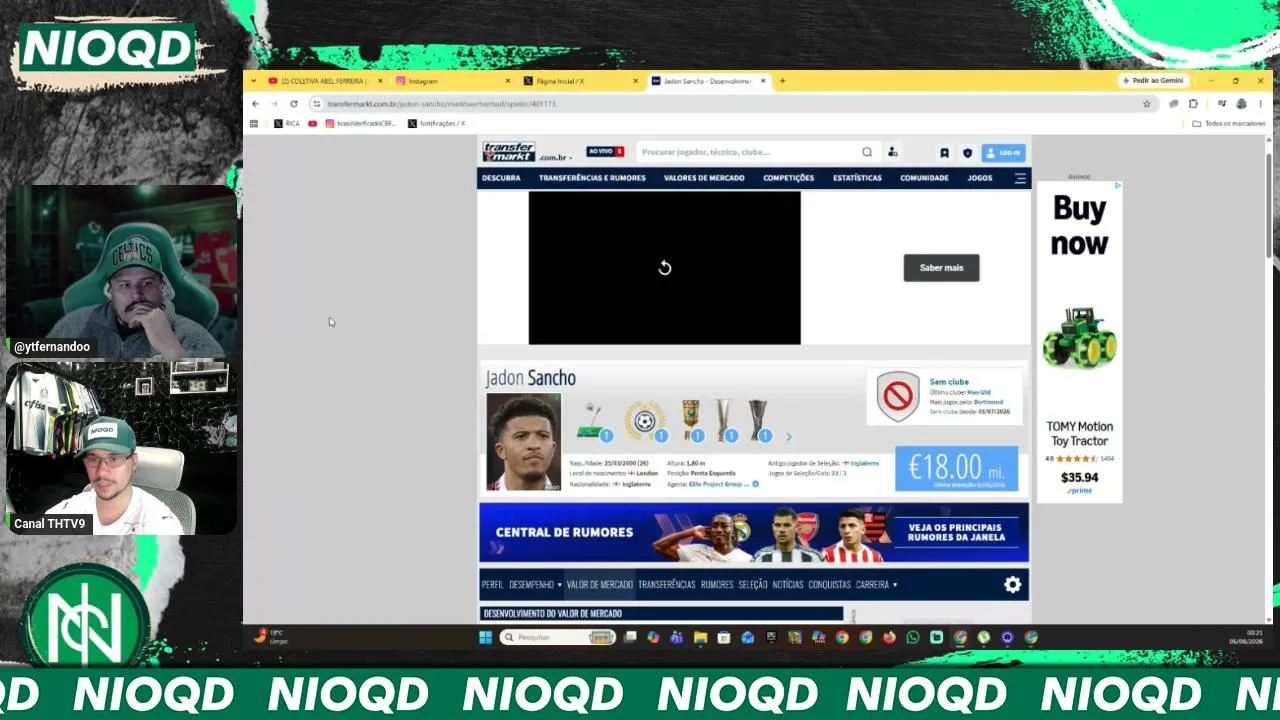Click the apps grid icon in bookmarks bar
The image size is (1280, 720).
coord(254,124)
